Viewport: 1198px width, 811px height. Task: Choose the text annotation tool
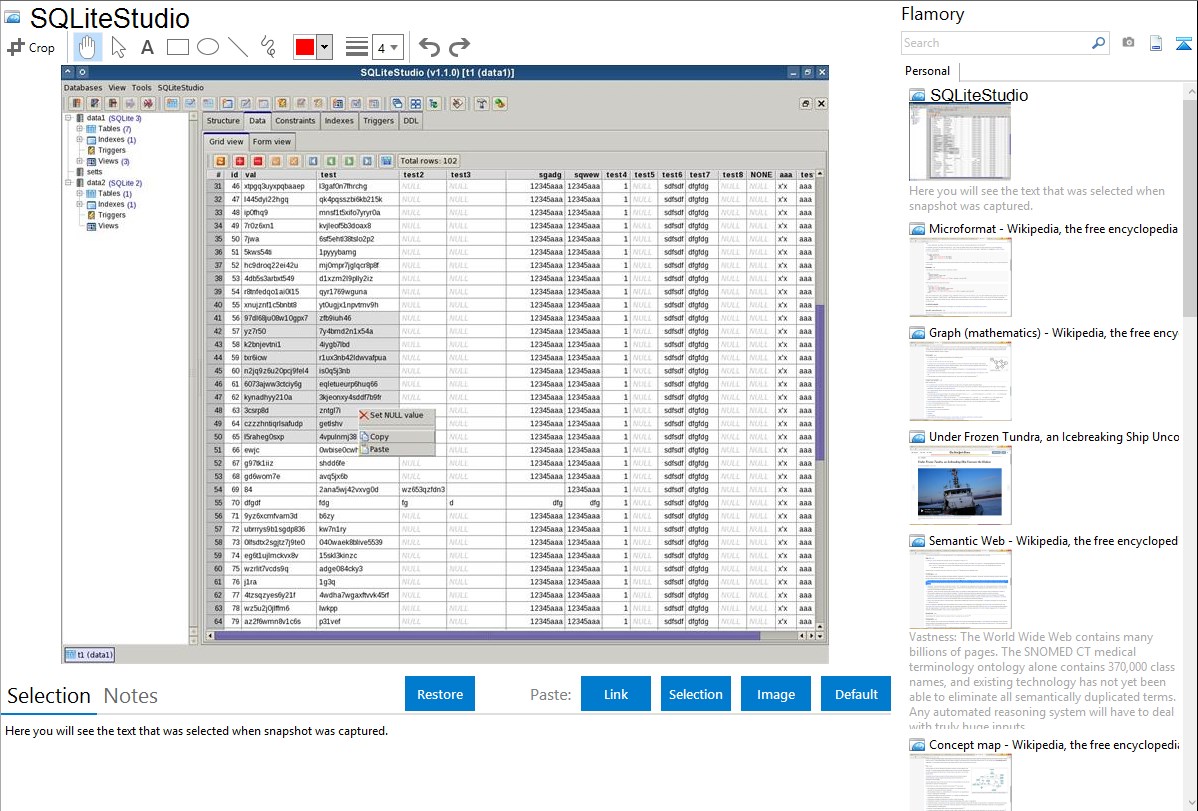coord(147,47)
